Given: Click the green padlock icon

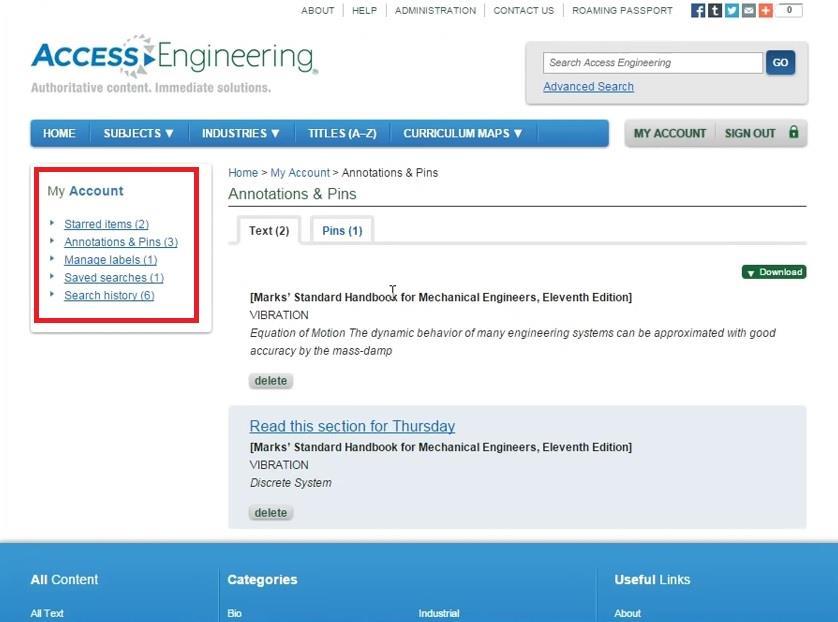Looking at the screenshot, I should pyautogui.click(x=794, y=132).
